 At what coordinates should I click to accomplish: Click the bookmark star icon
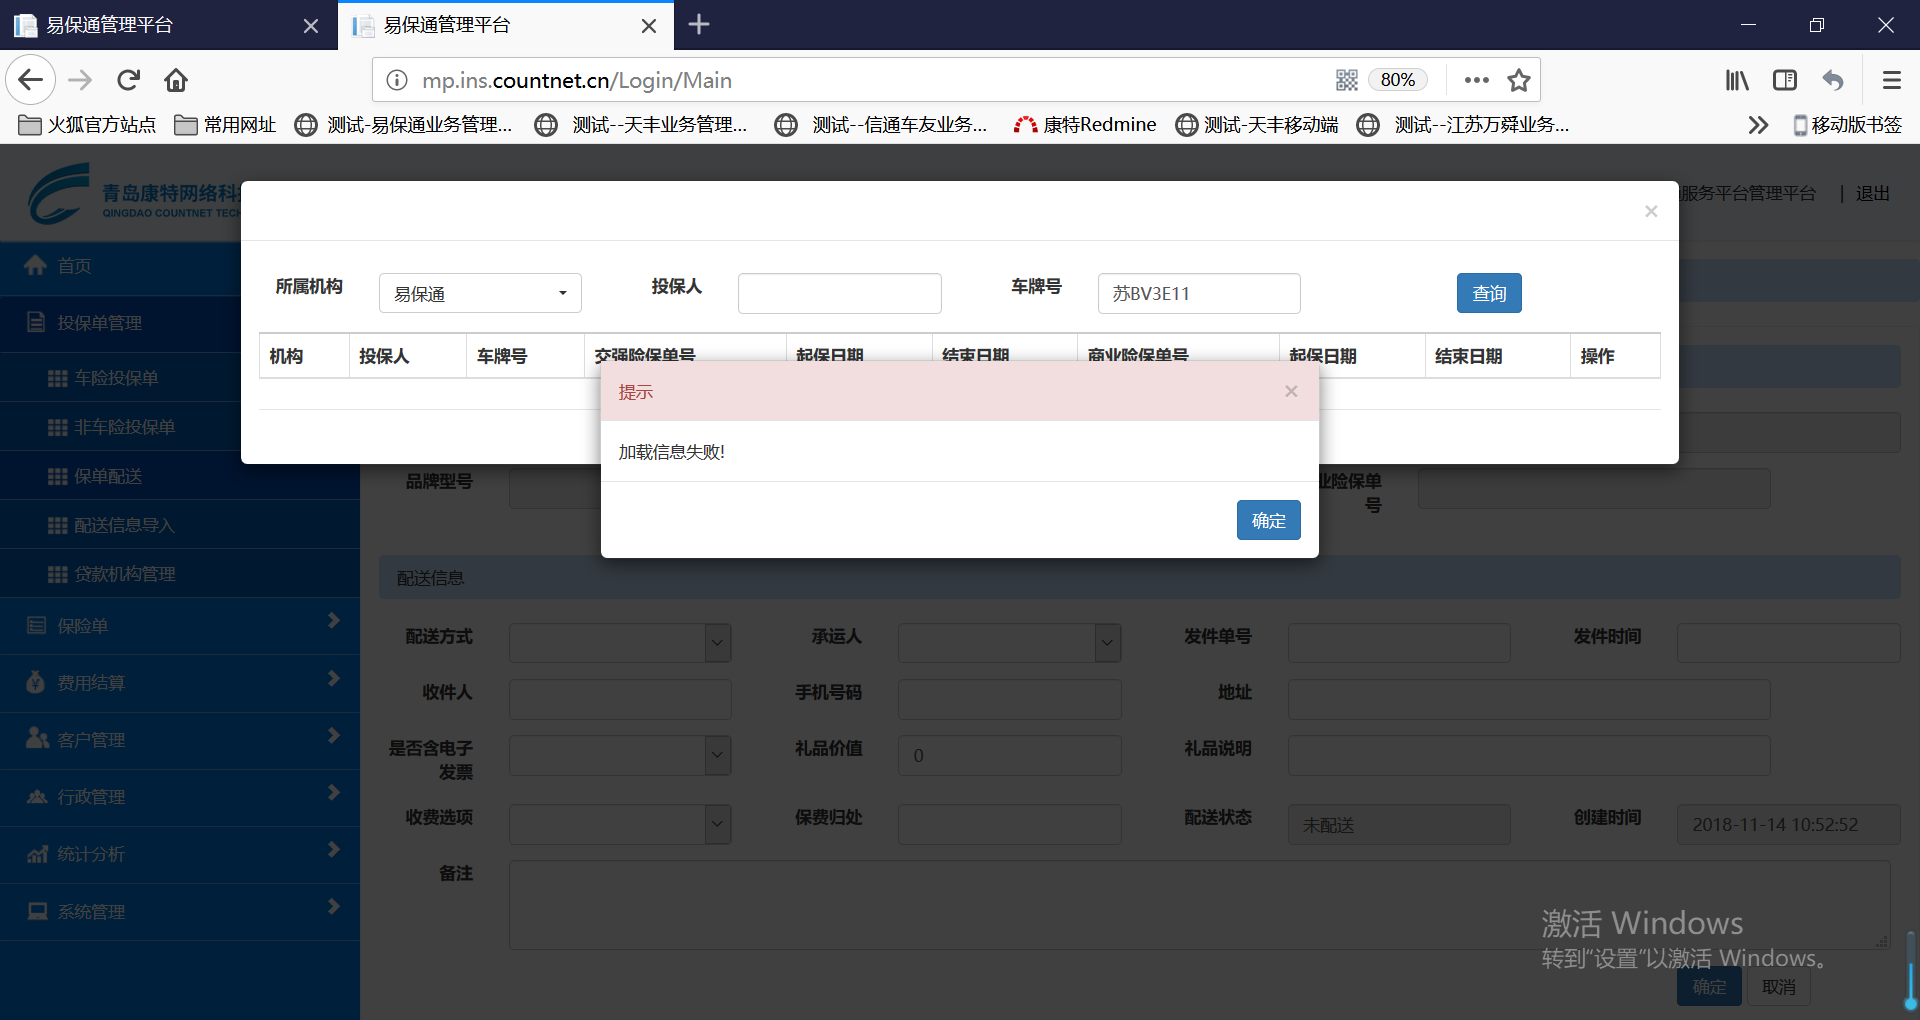pyautogui.click(x=1519, y=80)
